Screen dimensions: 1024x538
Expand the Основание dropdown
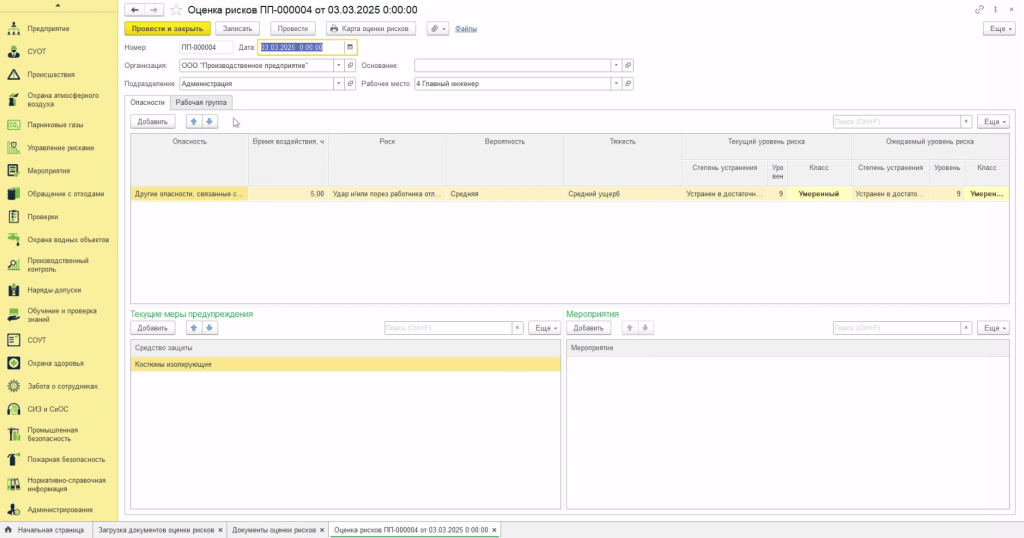click(x=616, y=65)
